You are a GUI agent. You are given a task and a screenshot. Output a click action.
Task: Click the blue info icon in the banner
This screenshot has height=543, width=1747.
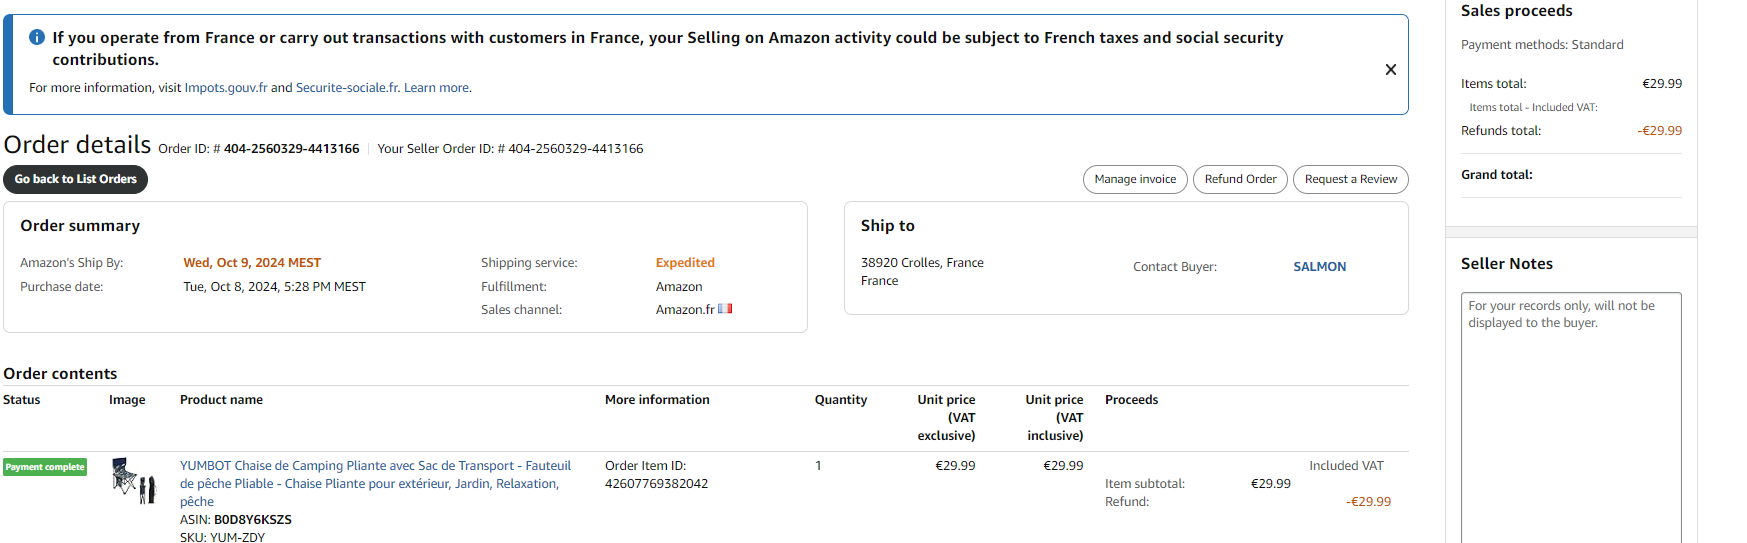(37, 37)
